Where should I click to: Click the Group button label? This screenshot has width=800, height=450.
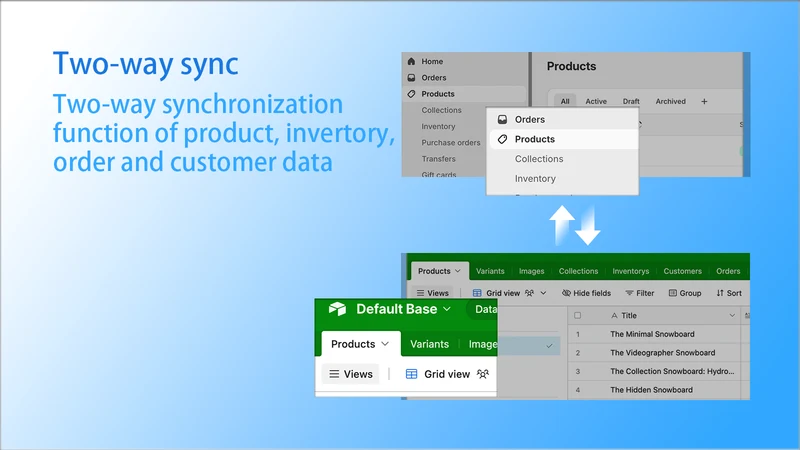coord(690,293)
